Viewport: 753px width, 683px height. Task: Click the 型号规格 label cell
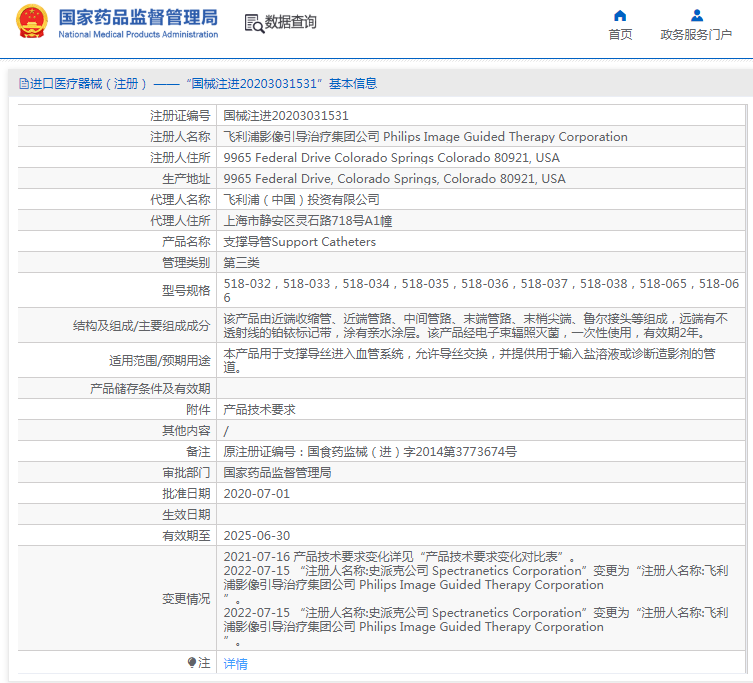click(x=117, y=291)
